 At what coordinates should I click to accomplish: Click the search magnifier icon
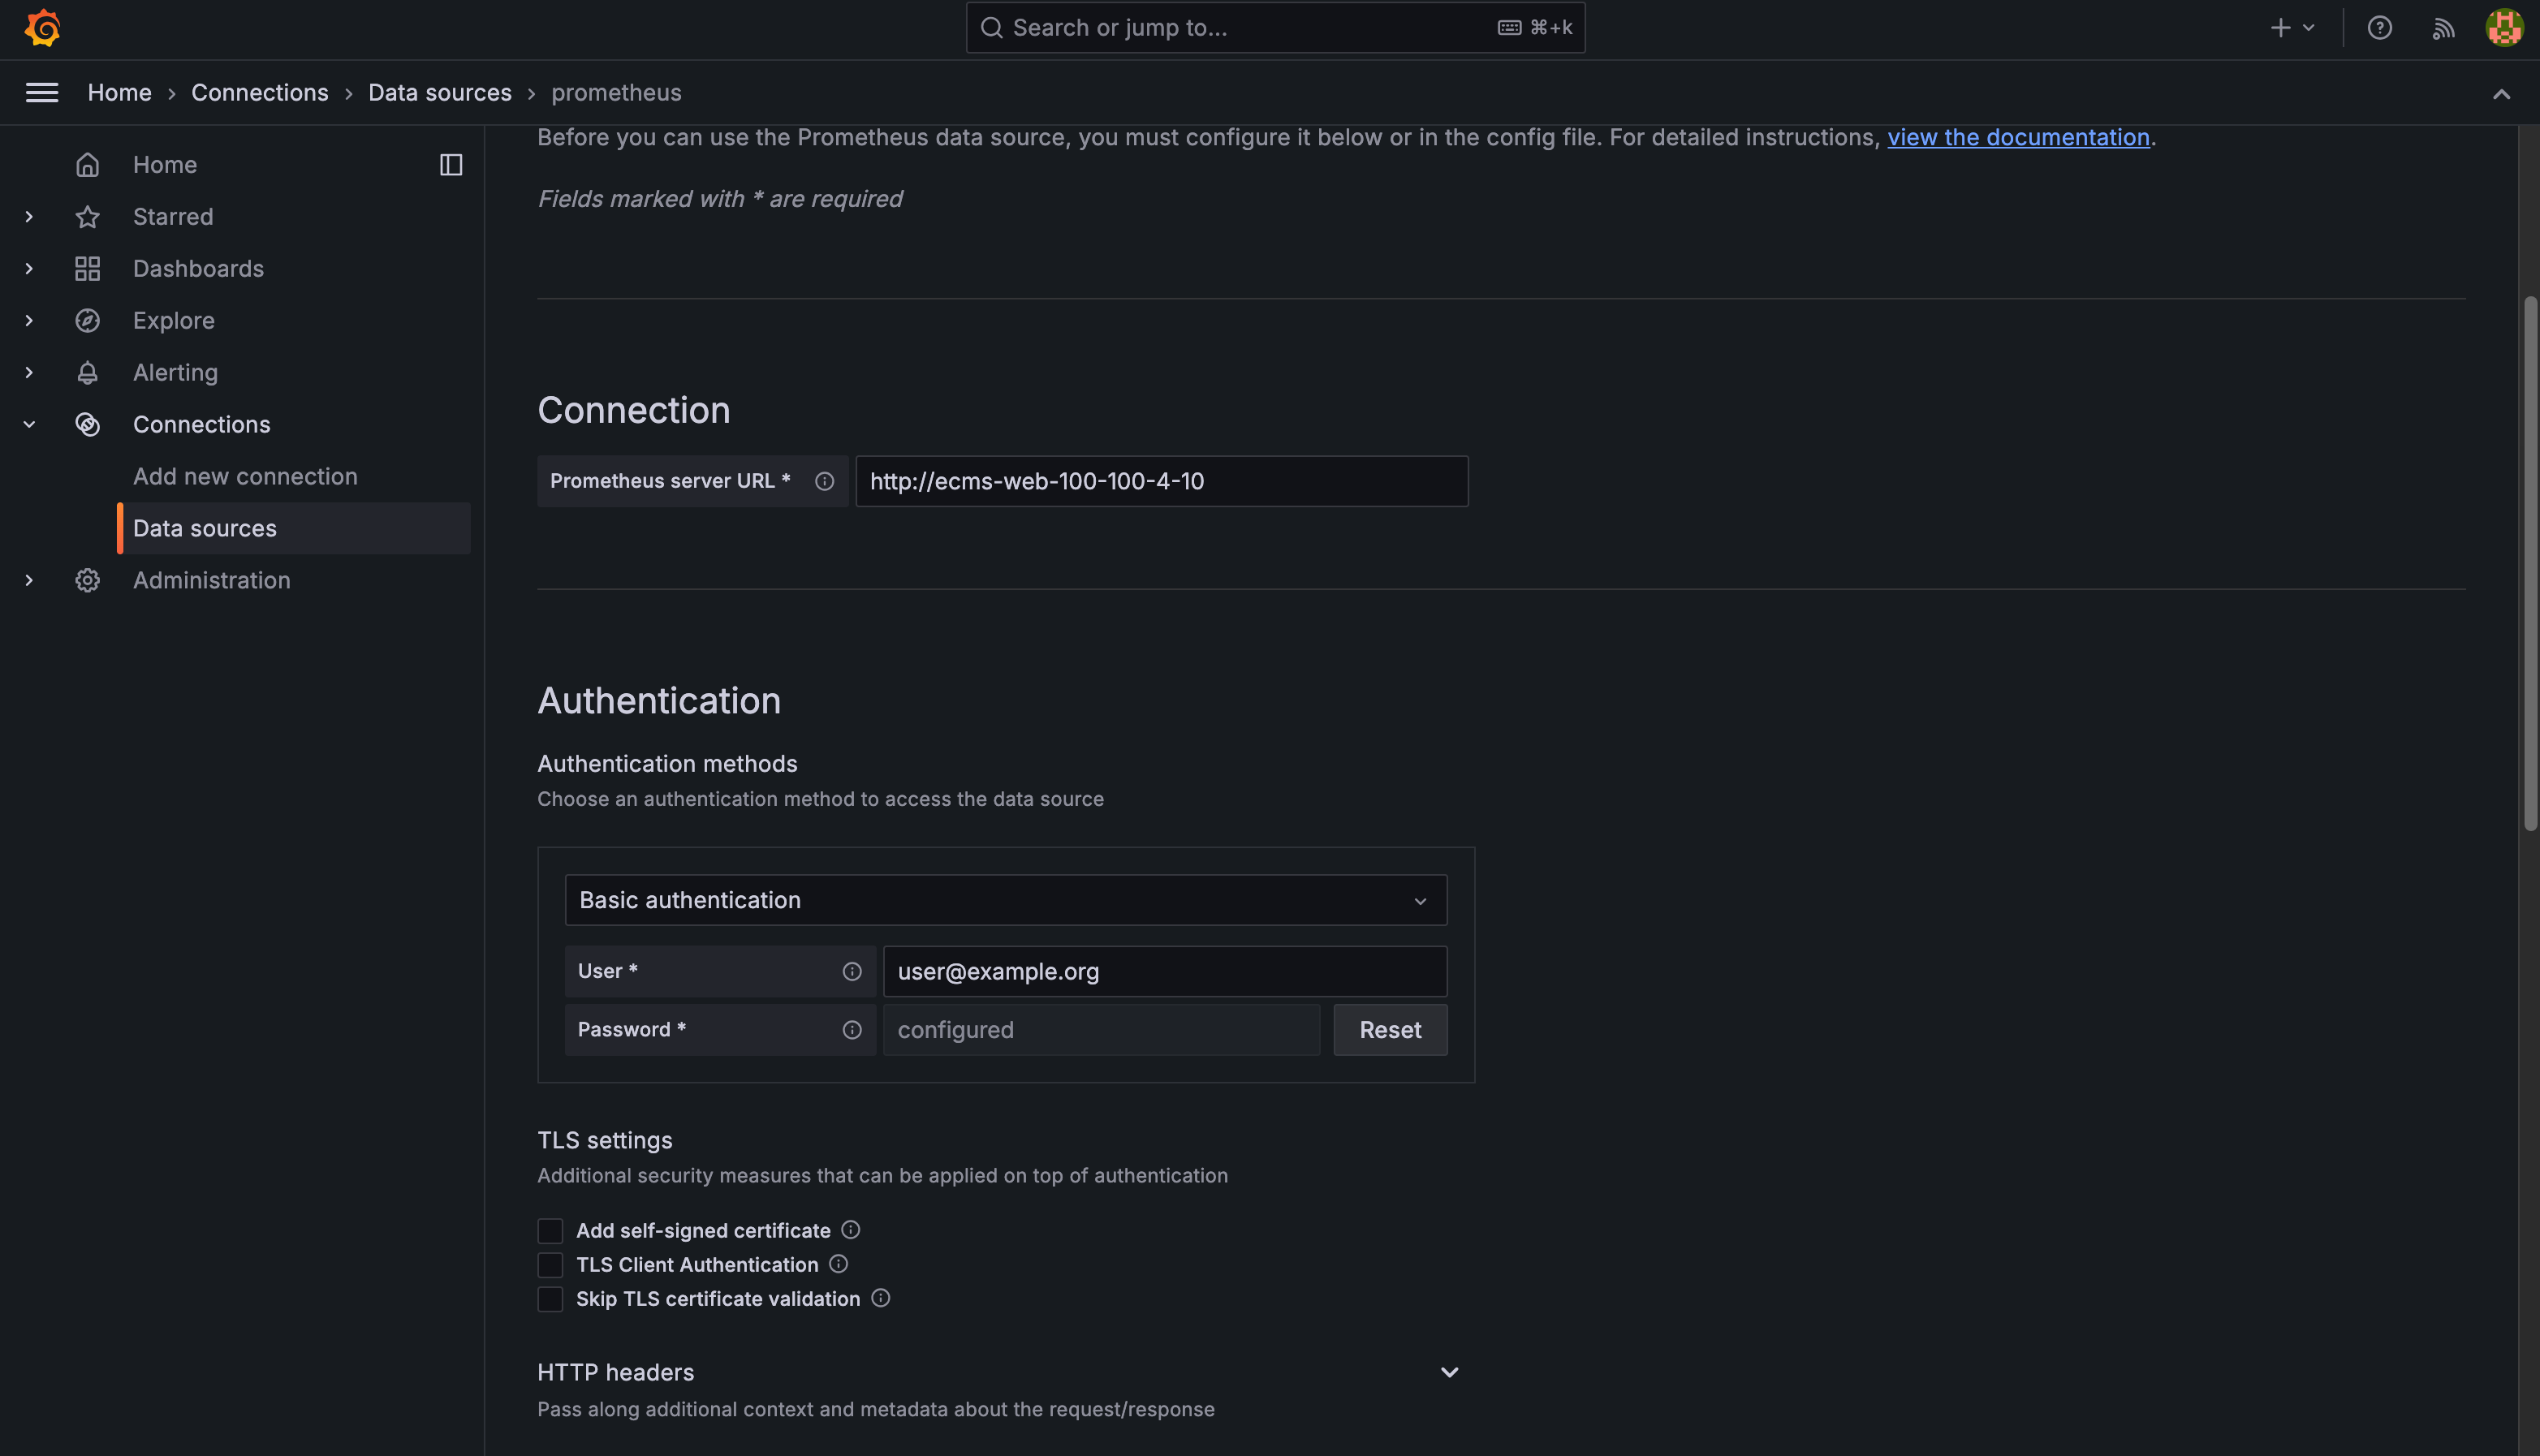991,28
